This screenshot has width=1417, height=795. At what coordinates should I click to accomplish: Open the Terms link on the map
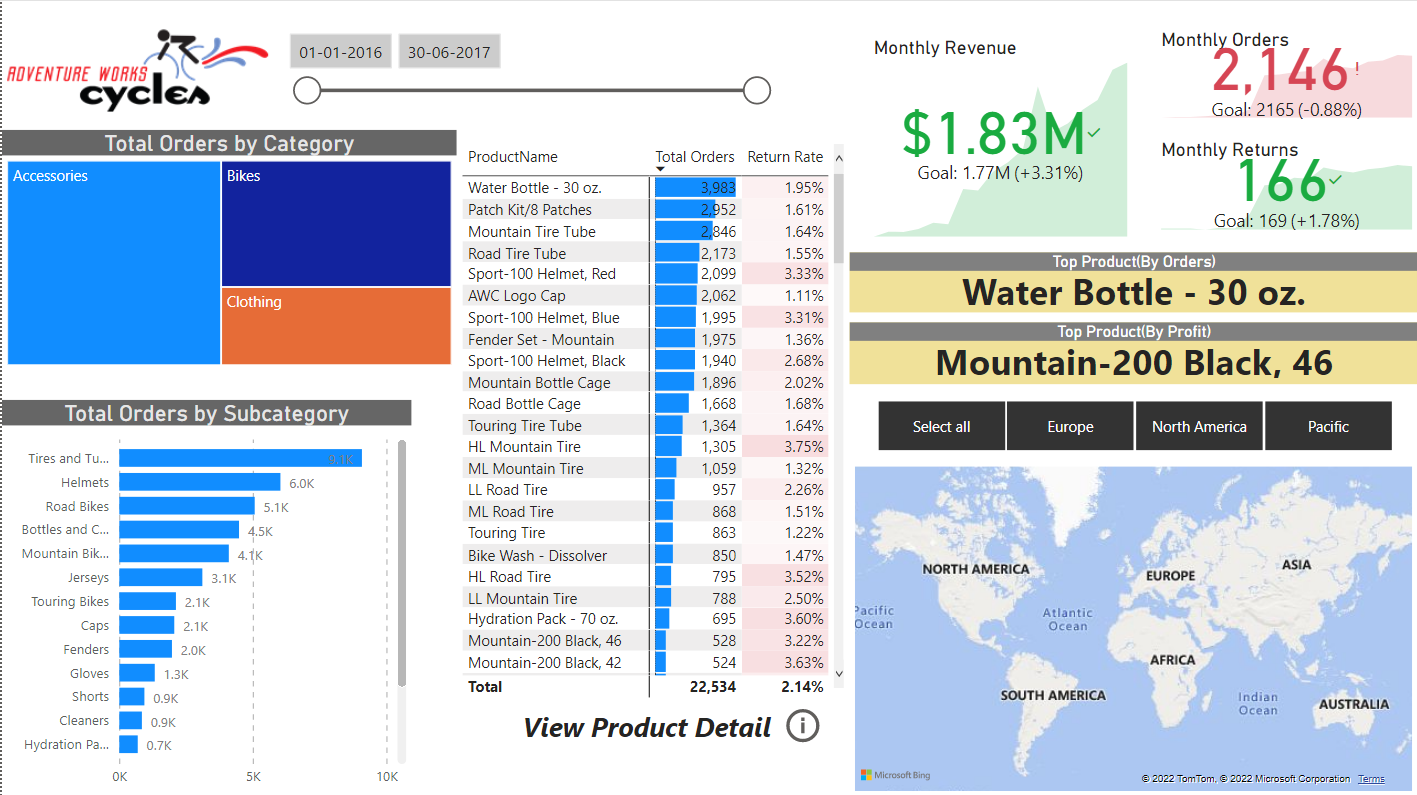(x=1370, y=778)
